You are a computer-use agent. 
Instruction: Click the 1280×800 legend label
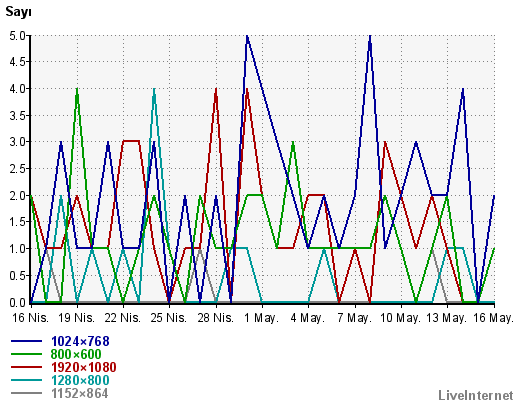click(x=80, y=380)
